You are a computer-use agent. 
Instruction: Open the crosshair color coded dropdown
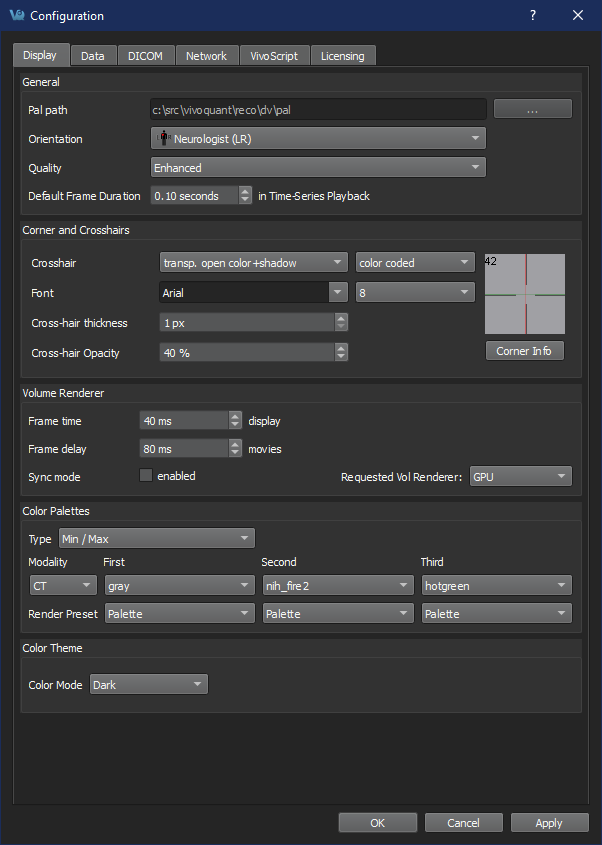tap(415, 263)
